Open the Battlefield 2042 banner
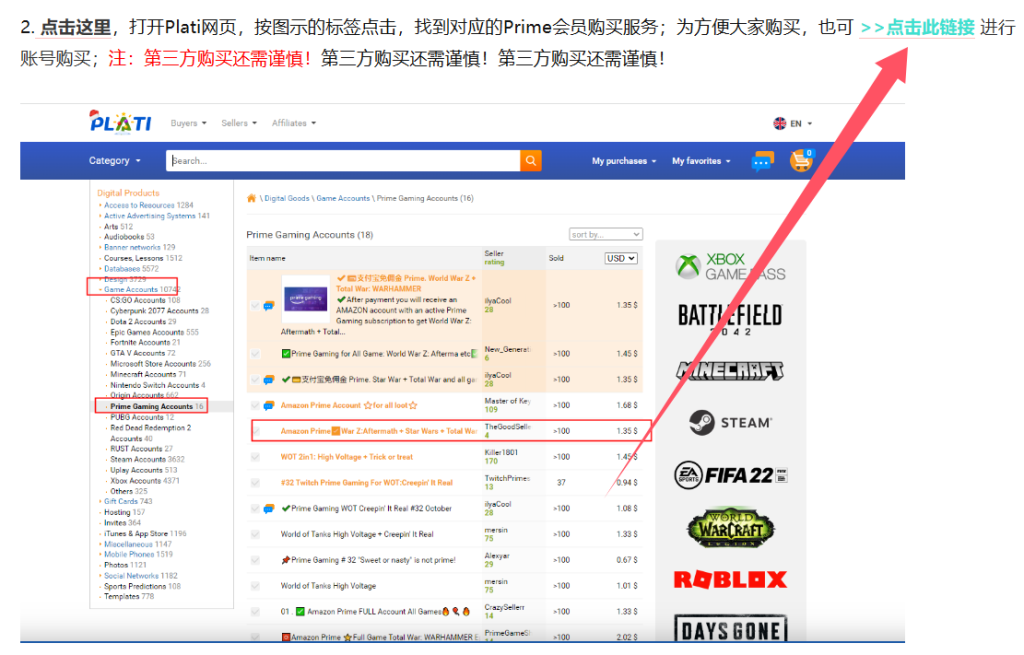This screenshot has width=1024, height=655. coord(730,320)
